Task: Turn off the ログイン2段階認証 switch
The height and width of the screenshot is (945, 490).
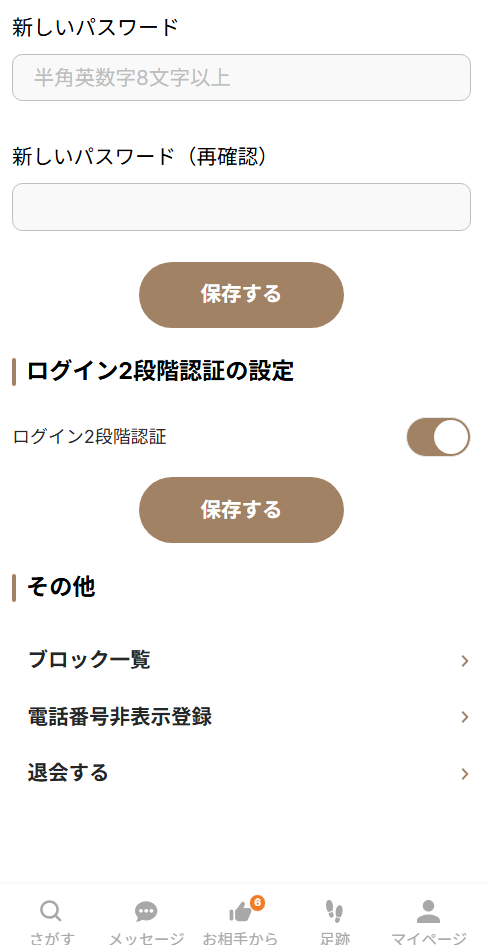Action: pyautogui.click(x=438, y=437)
